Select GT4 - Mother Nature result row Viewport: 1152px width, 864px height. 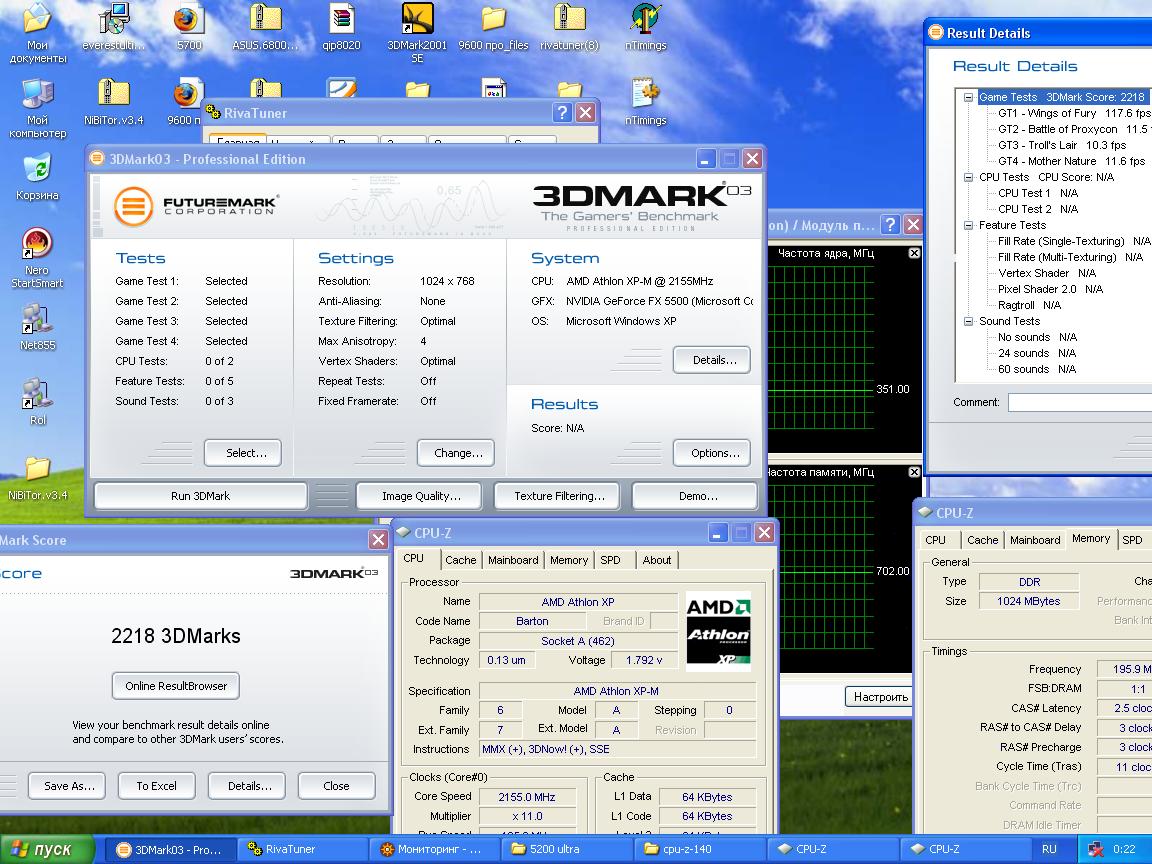click(x=1071, y=161)
